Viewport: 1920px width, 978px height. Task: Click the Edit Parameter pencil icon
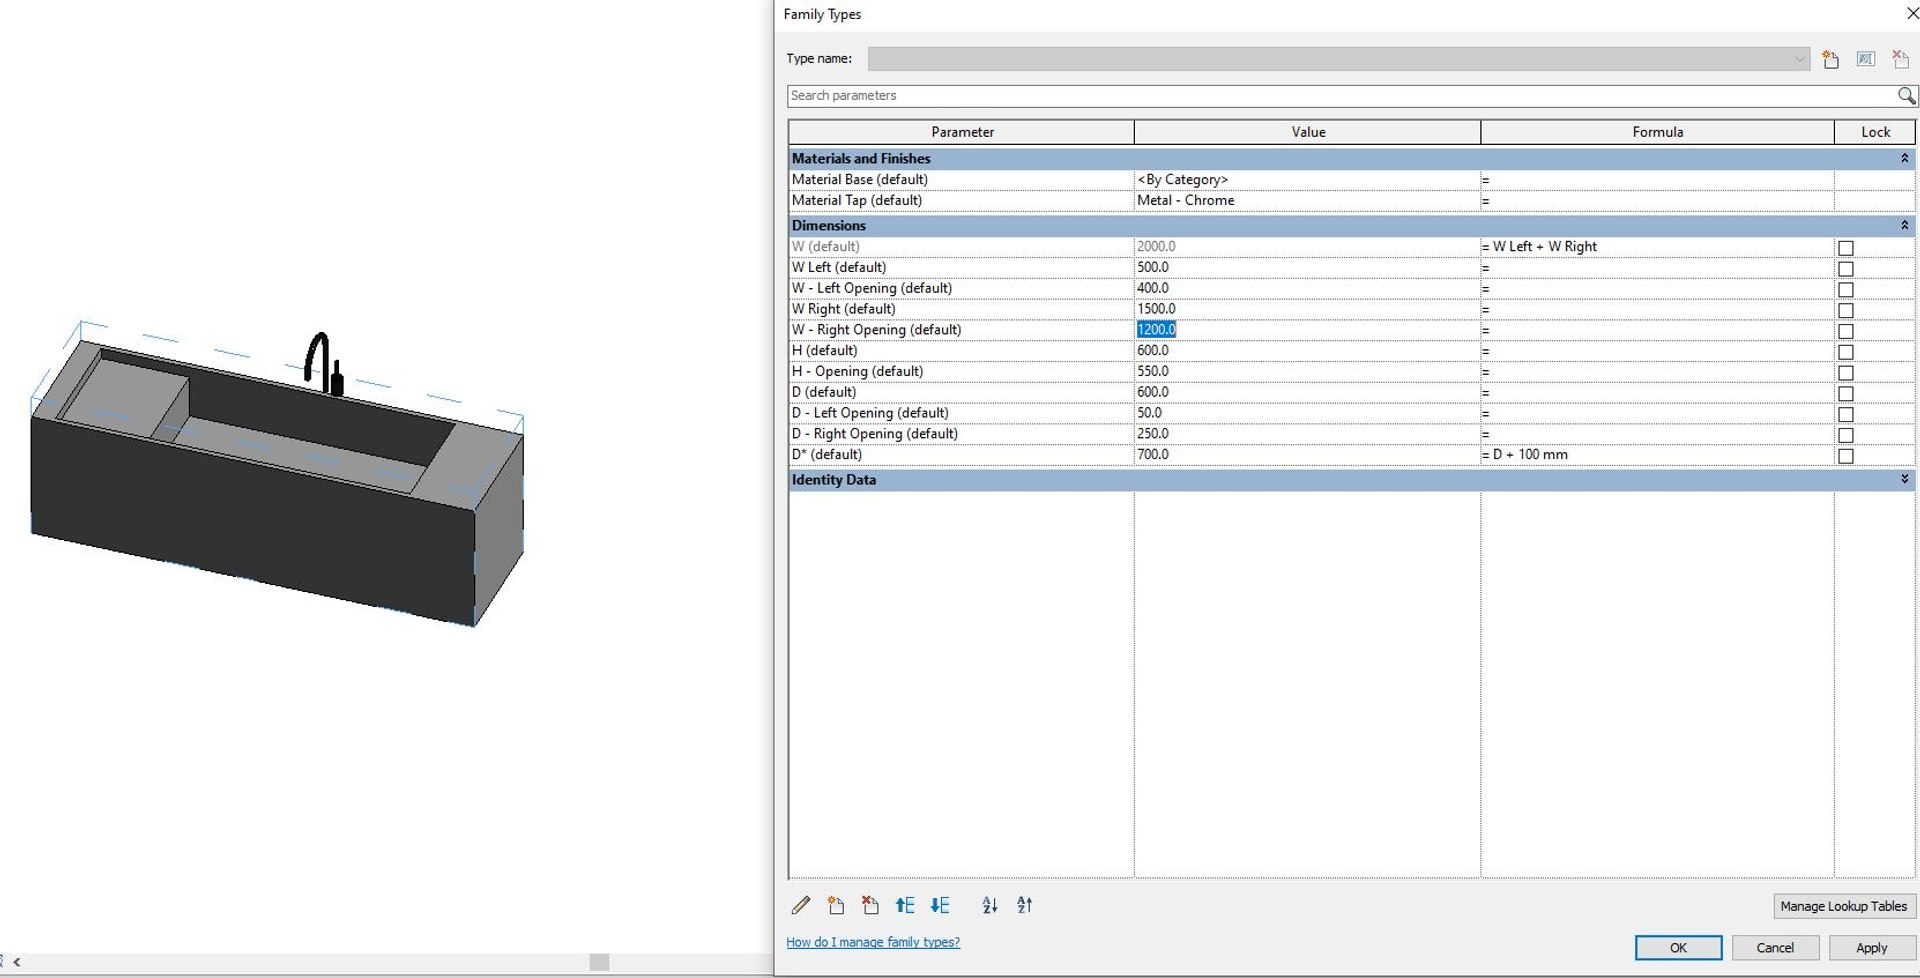click(x=801, y=905)
